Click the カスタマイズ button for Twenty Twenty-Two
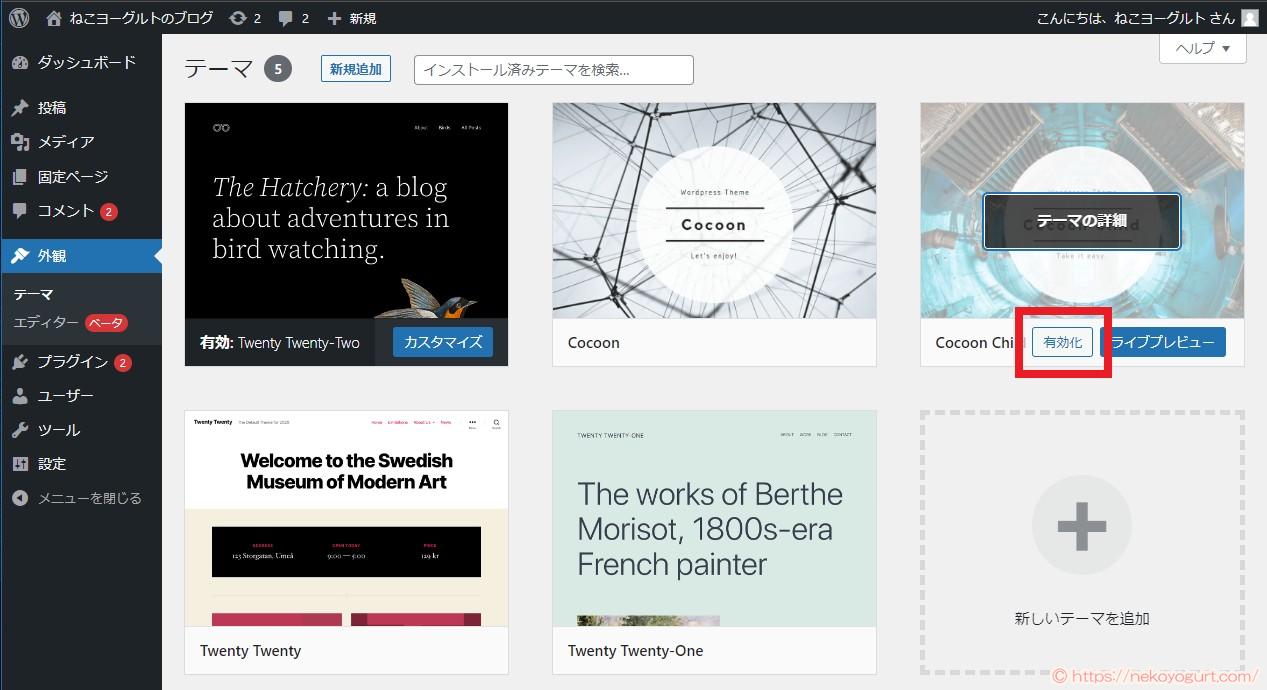The height and width of the screenshot is (690, 1267). (443, 342)
